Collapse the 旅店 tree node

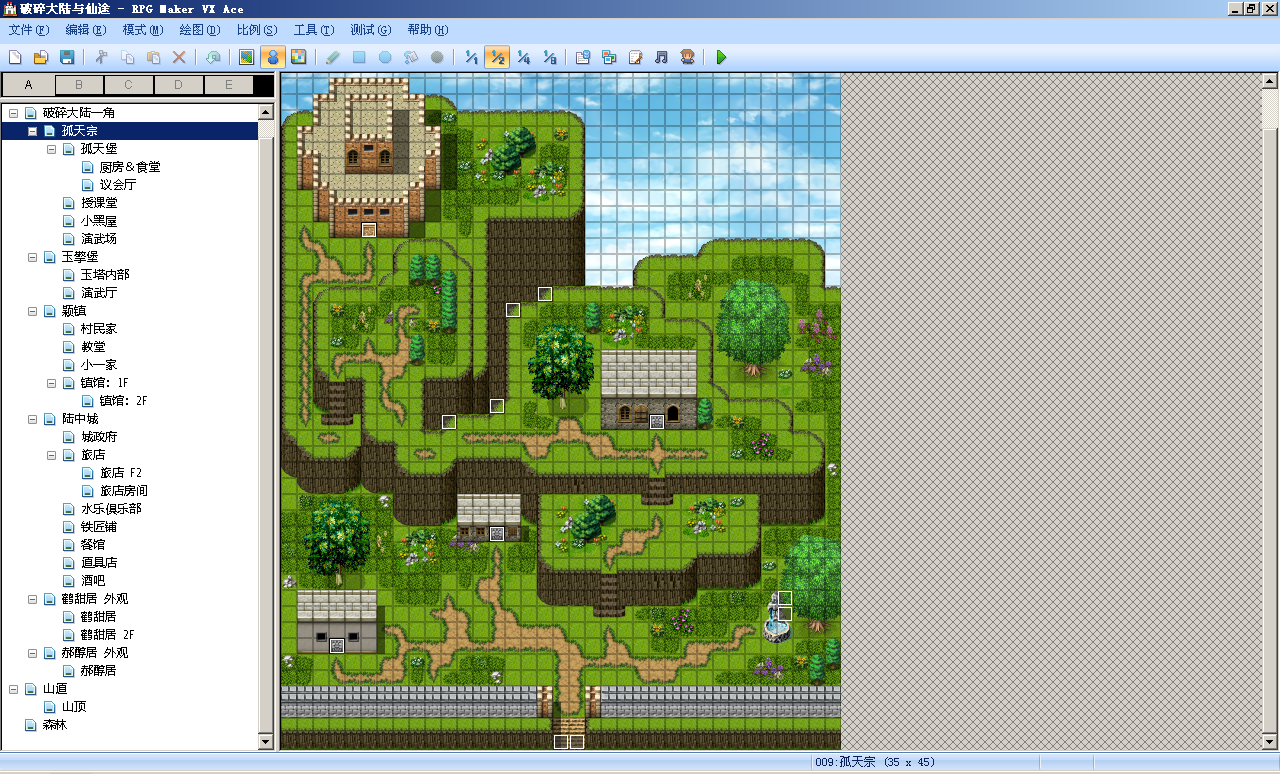(51, 455)
